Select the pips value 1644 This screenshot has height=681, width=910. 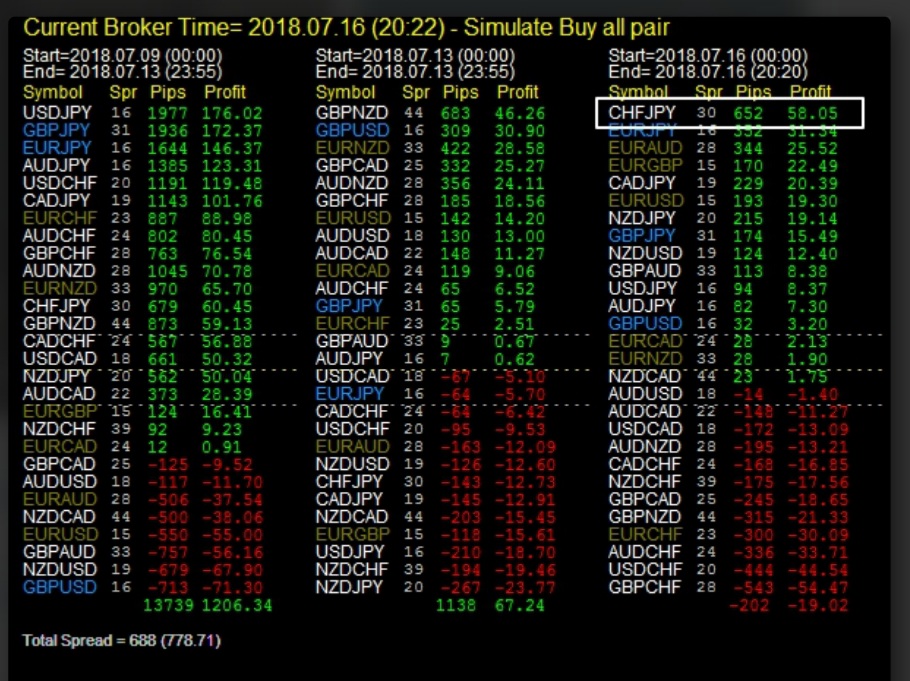[168, 148]
